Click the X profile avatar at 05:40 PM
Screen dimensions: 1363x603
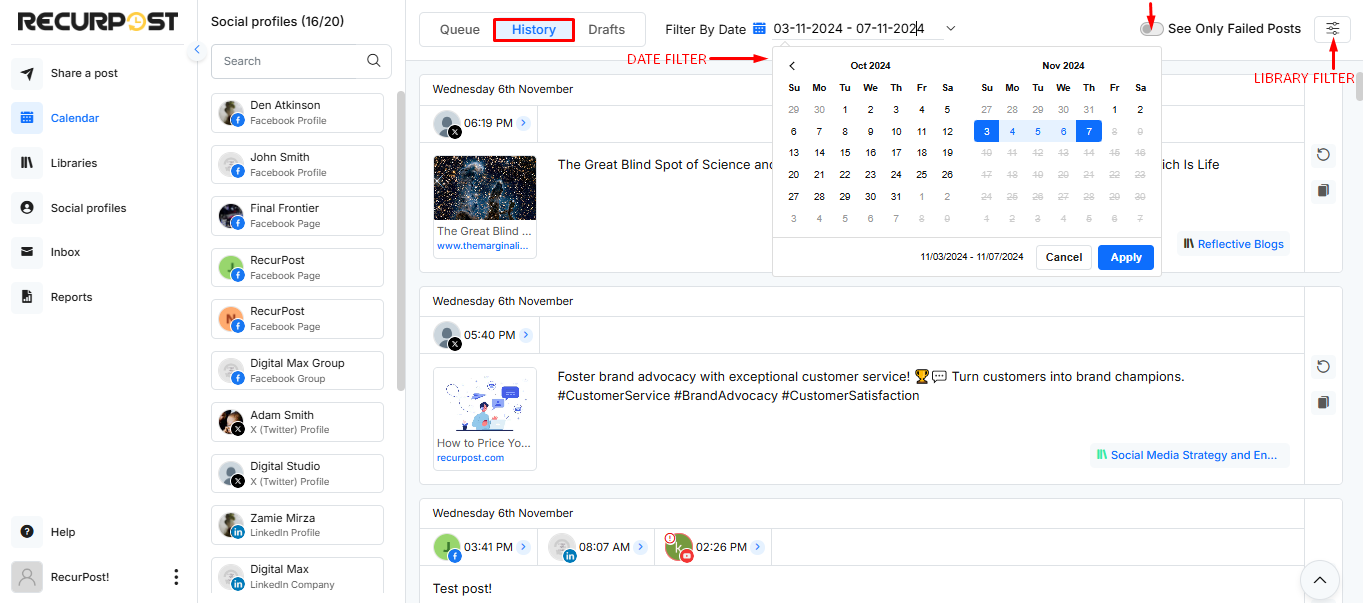(447, 336)
